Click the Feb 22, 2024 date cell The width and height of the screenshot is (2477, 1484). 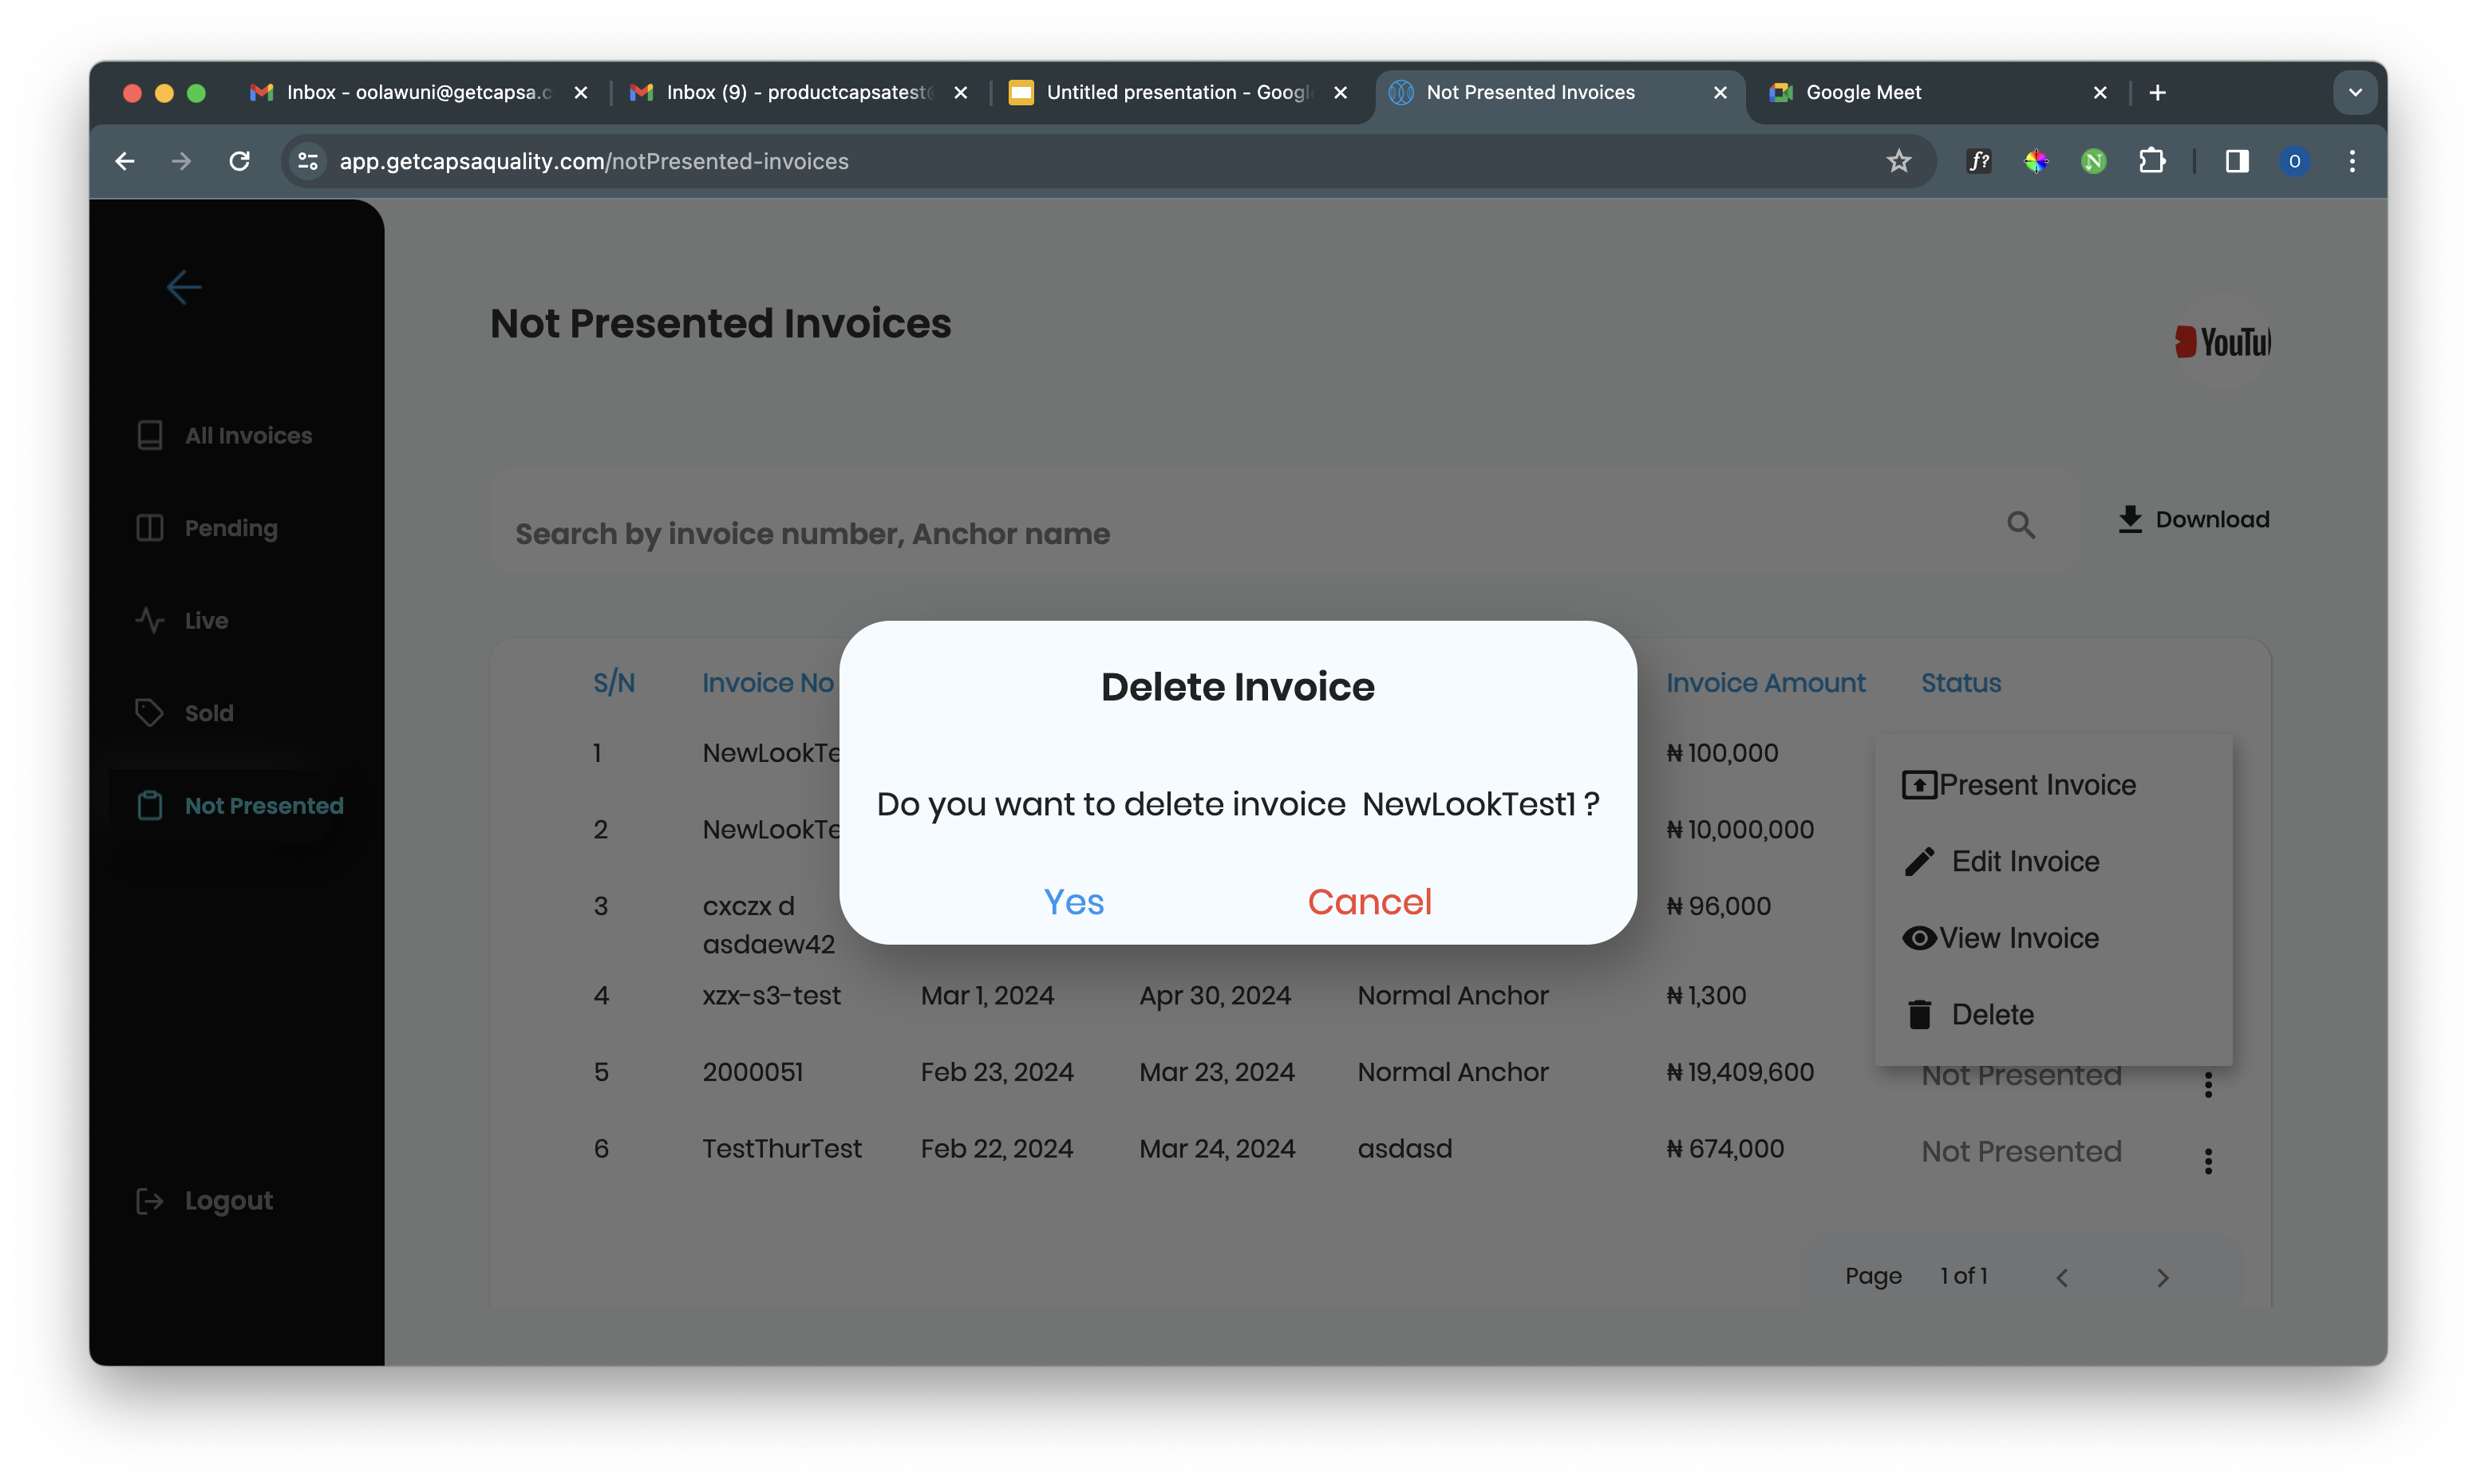pyautogui.click(x=996, y=1148)
